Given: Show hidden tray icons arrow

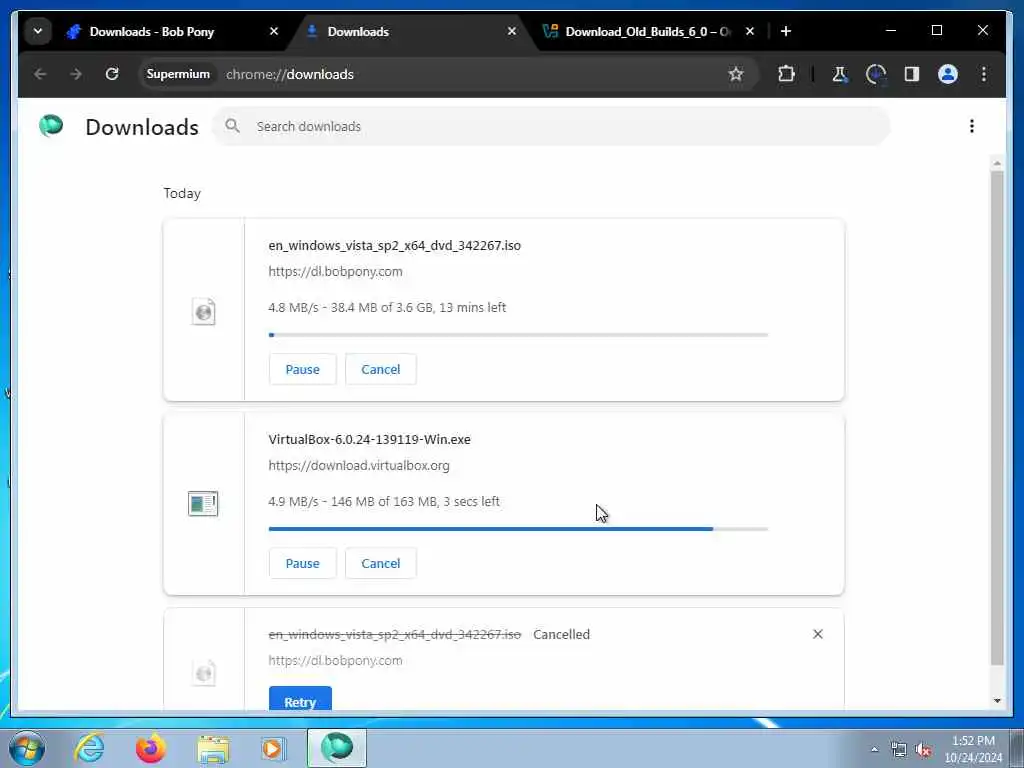Looking at the screenshot, I should [x=874, y=749].
